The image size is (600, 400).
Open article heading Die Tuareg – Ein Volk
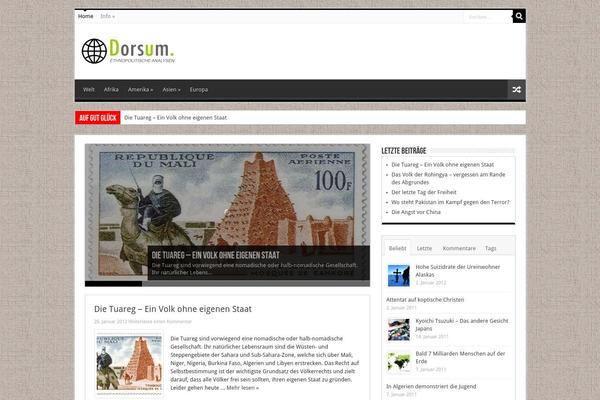pyautogui.click(x=173, y=309)
